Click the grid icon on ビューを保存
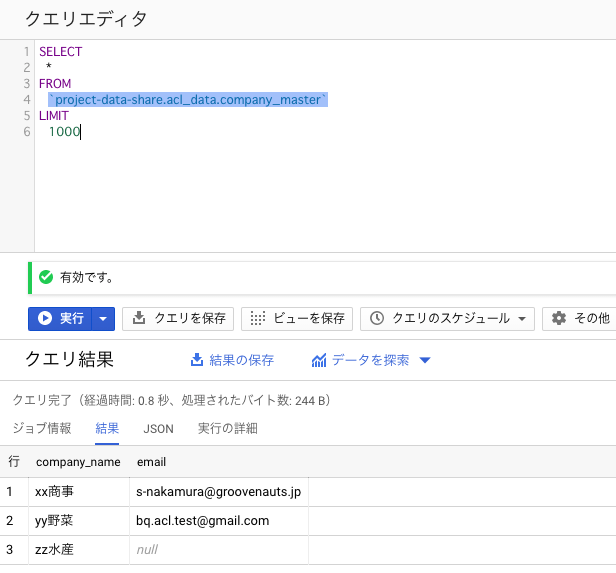 point(258,318)
